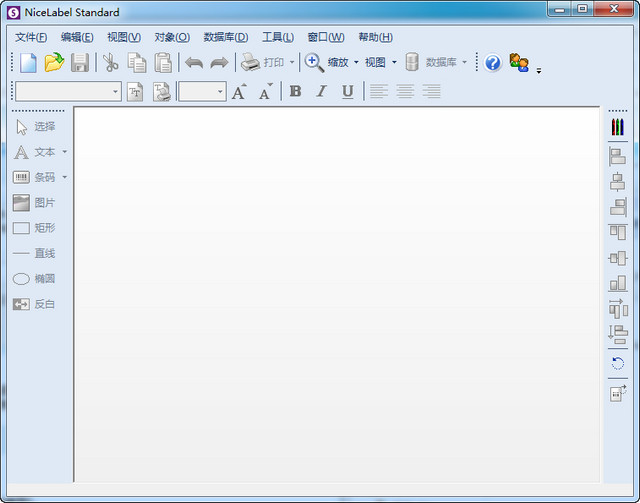The width and height of the screenshot is (640, 503).
Task: Open an existing label file
Action: coord(54,63)
